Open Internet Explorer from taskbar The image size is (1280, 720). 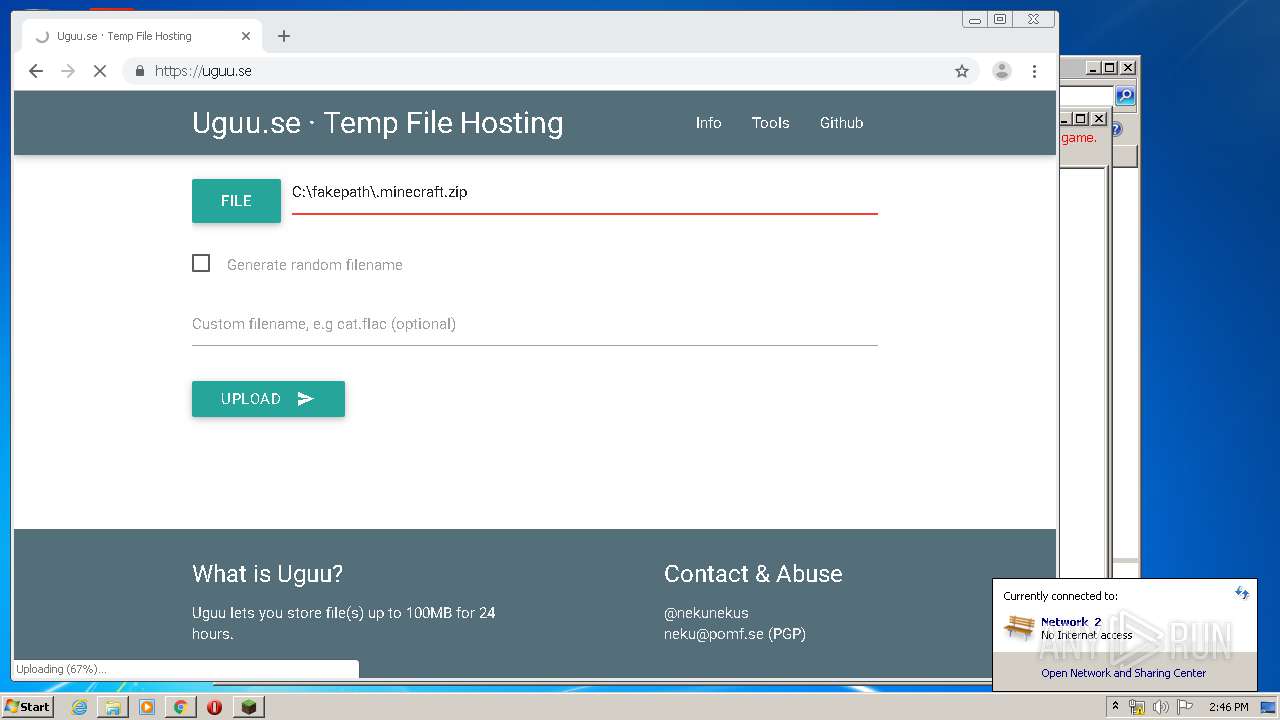[x=79, y=707]
